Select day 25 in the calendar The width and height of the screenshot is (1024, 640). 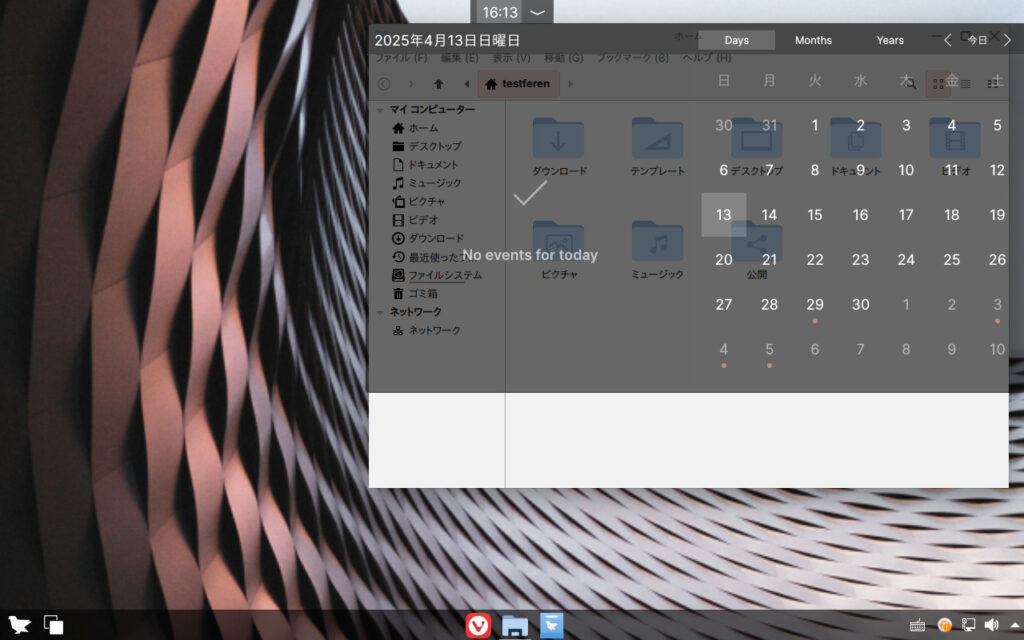952,260
